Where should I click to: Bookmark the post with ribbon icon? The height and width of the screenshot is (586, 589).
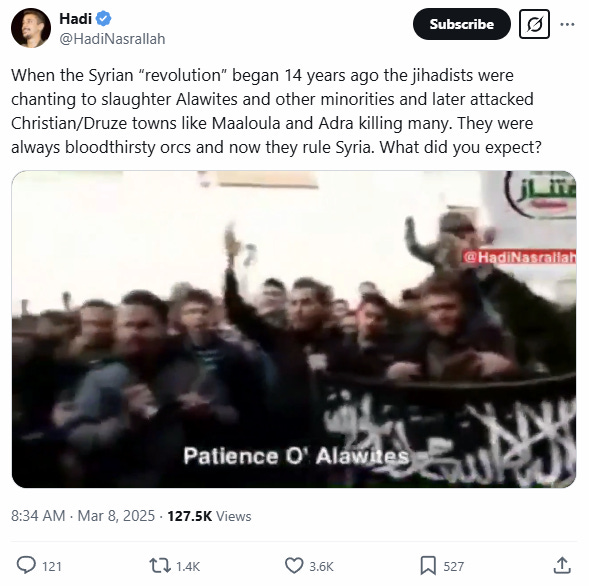(428, 565)
